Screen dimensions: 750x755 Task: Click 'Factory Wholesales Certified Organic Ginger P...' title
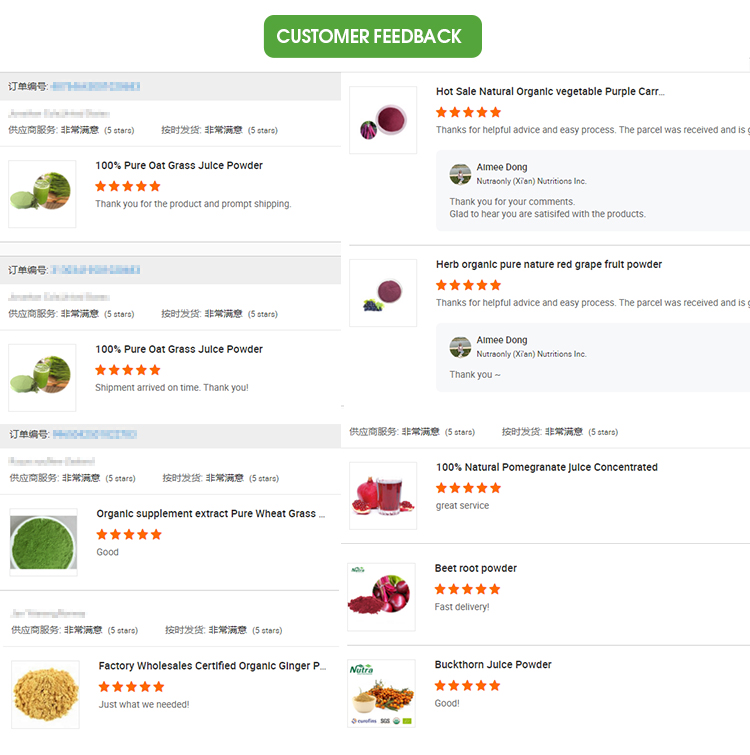coord(212,666)
